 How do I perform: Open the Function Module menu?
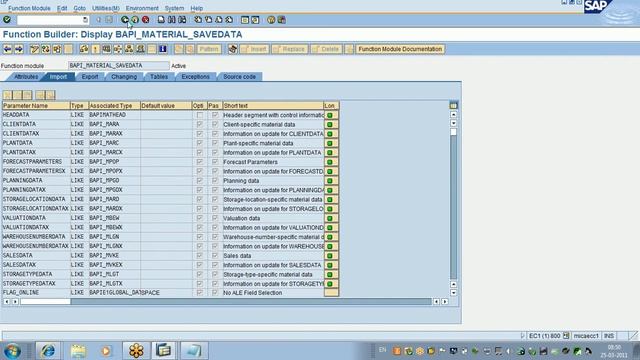click(29, 8)
